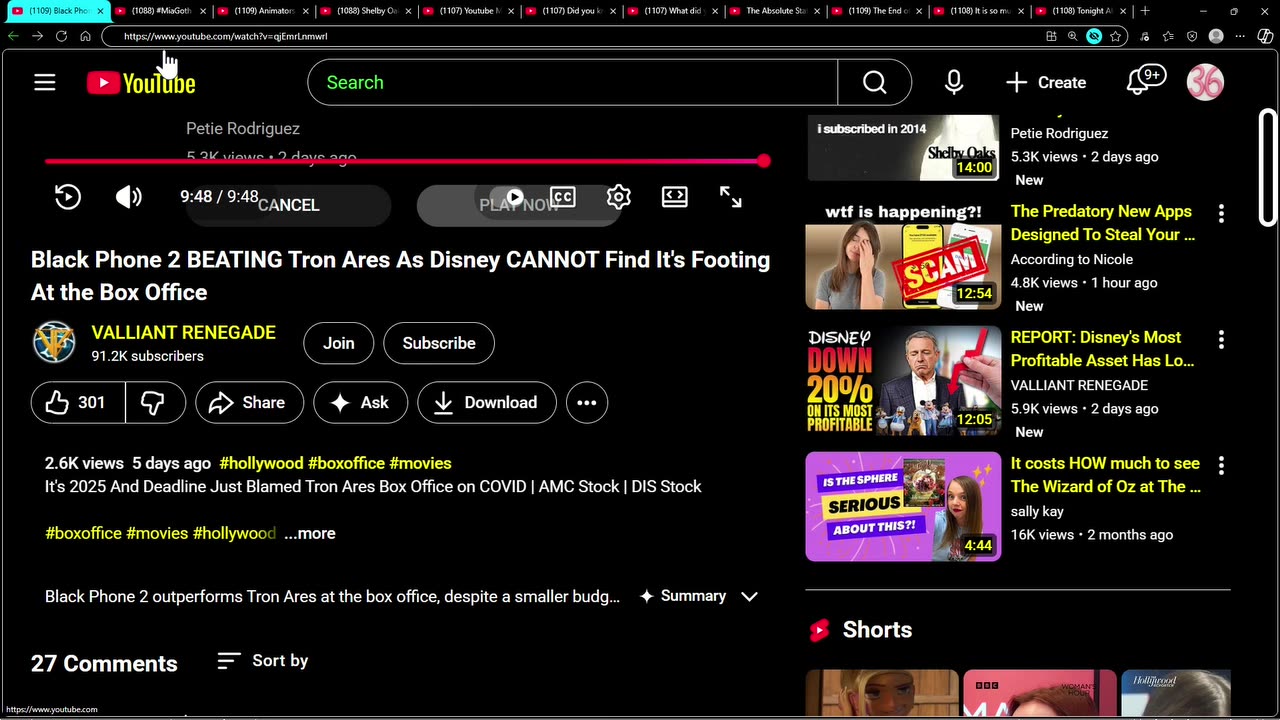Open the notifications bell
This screenshot has height=720, width=1280.
pos(1144,82)
